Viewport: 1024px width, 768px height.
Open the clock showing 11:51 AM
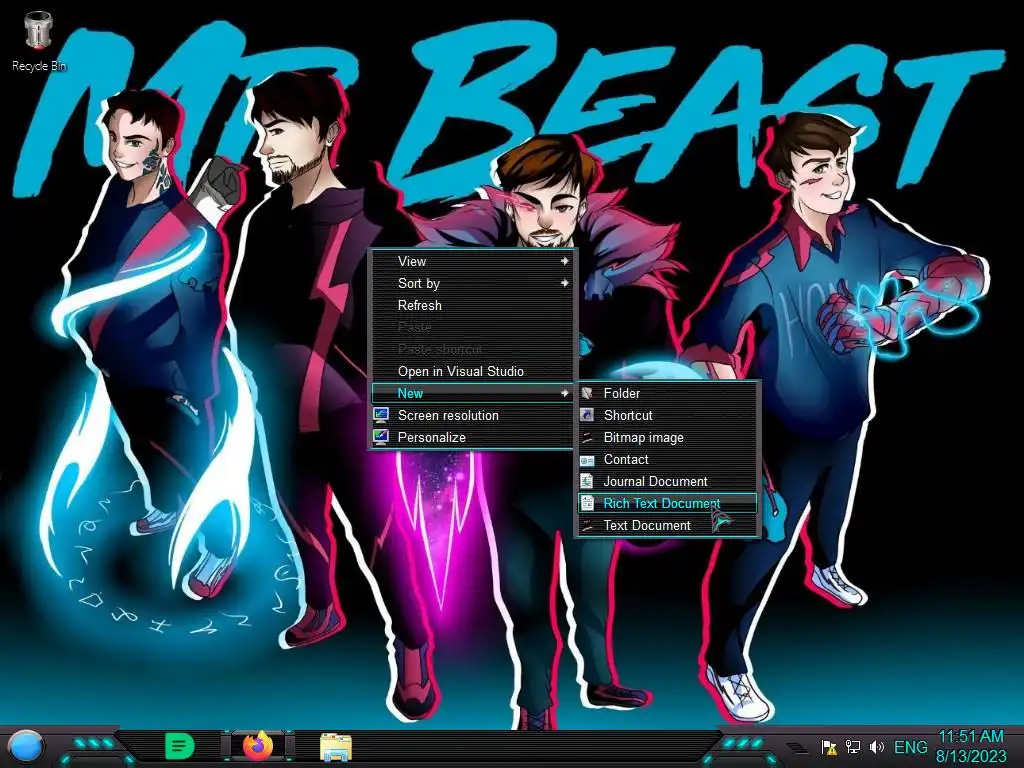coord(970,736)
